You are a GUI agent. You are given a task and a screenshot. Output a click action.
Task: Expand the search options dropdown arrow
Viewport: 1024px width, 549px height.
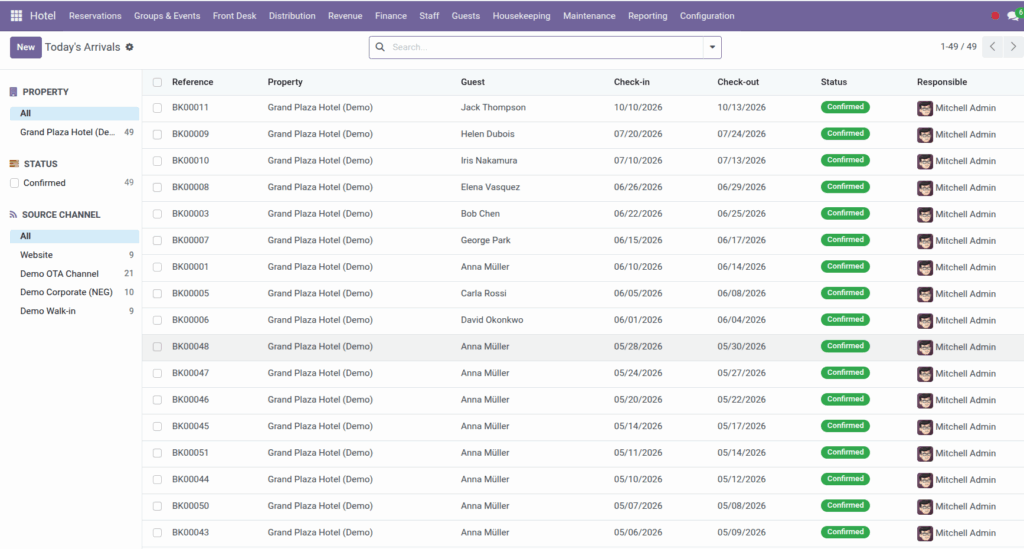712,47
